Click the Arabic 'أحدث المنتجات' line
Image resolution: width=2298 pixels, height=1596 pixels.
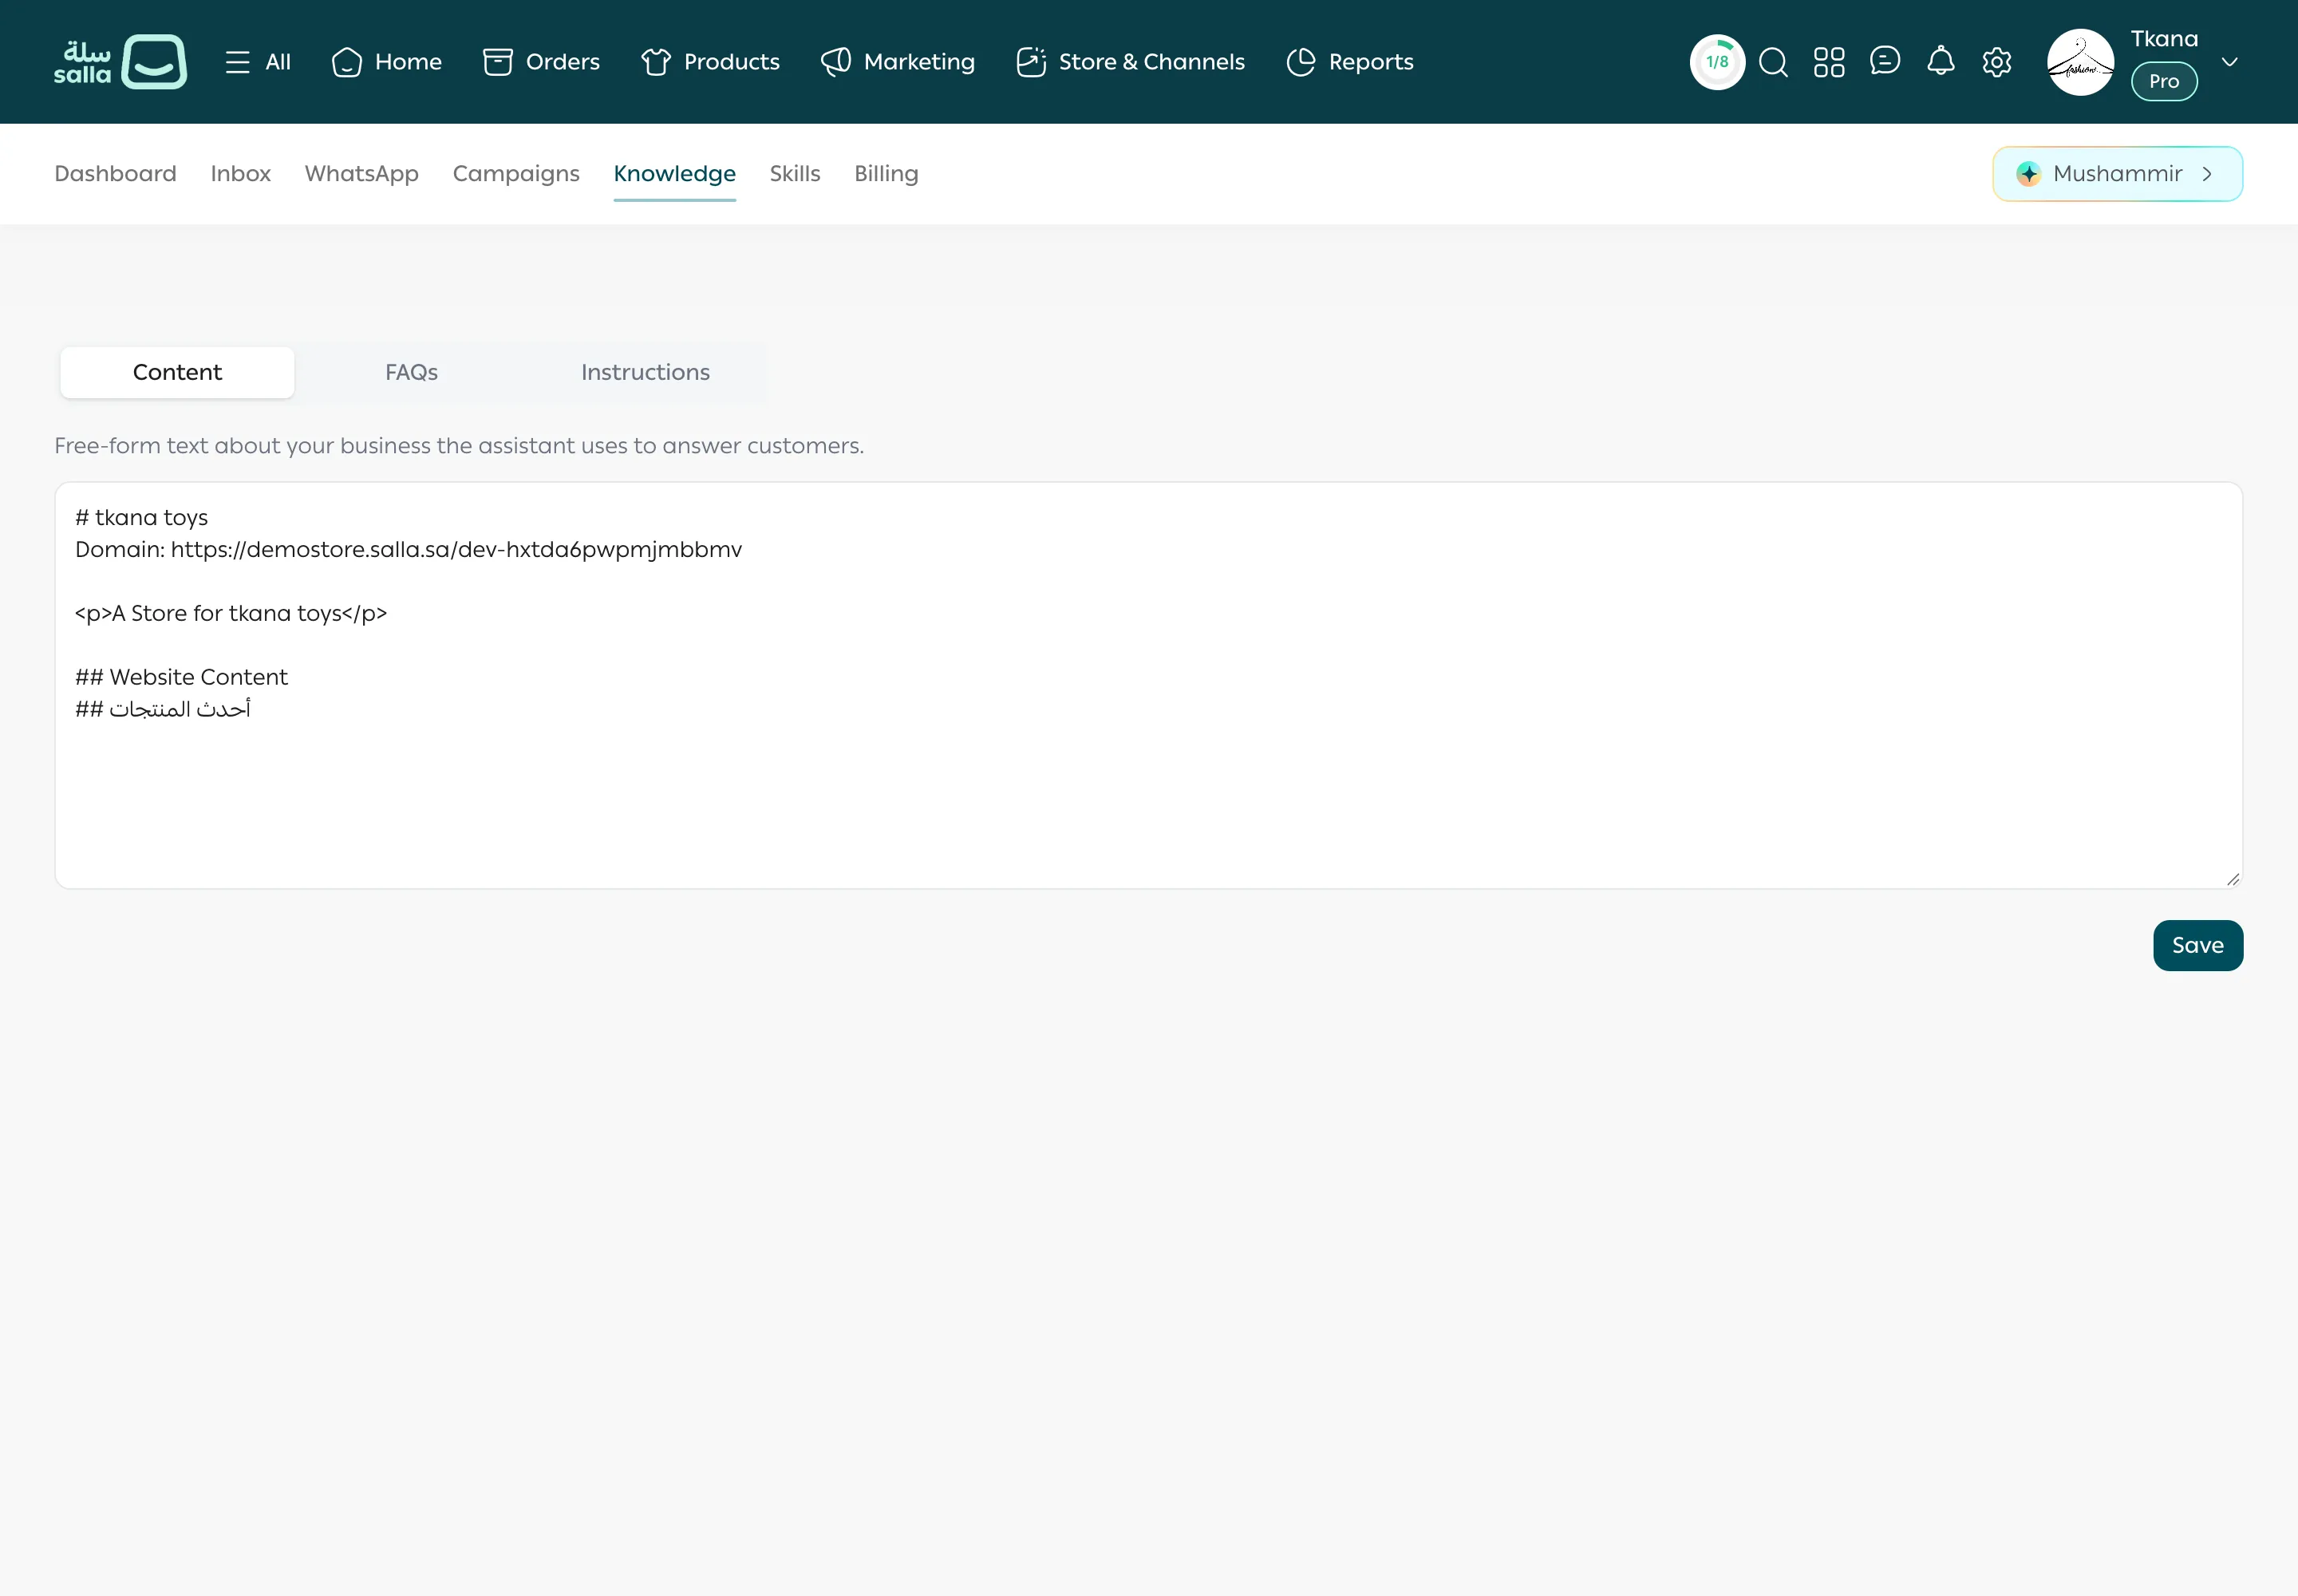click(162, 709)
